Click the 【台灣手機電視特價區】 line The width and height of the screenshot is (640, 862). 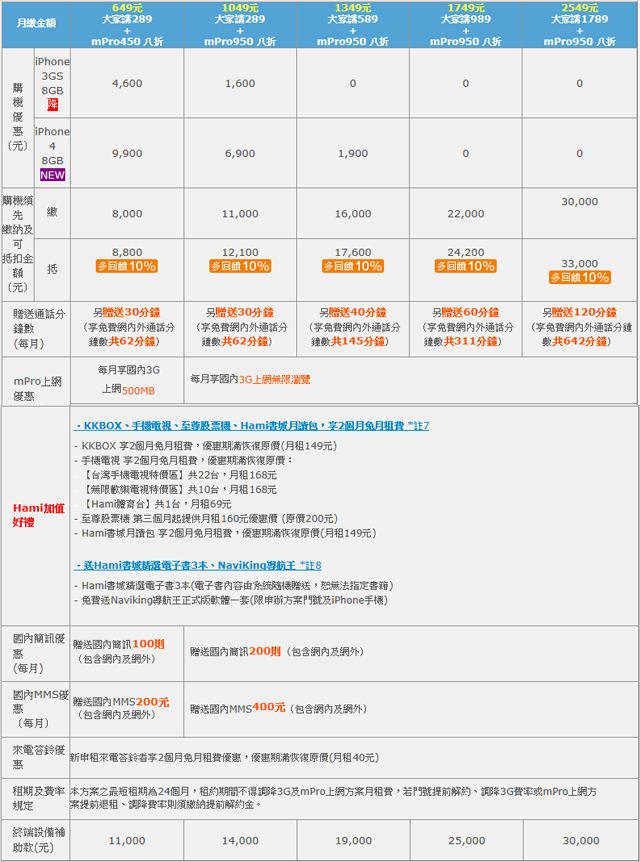point(179,475)
